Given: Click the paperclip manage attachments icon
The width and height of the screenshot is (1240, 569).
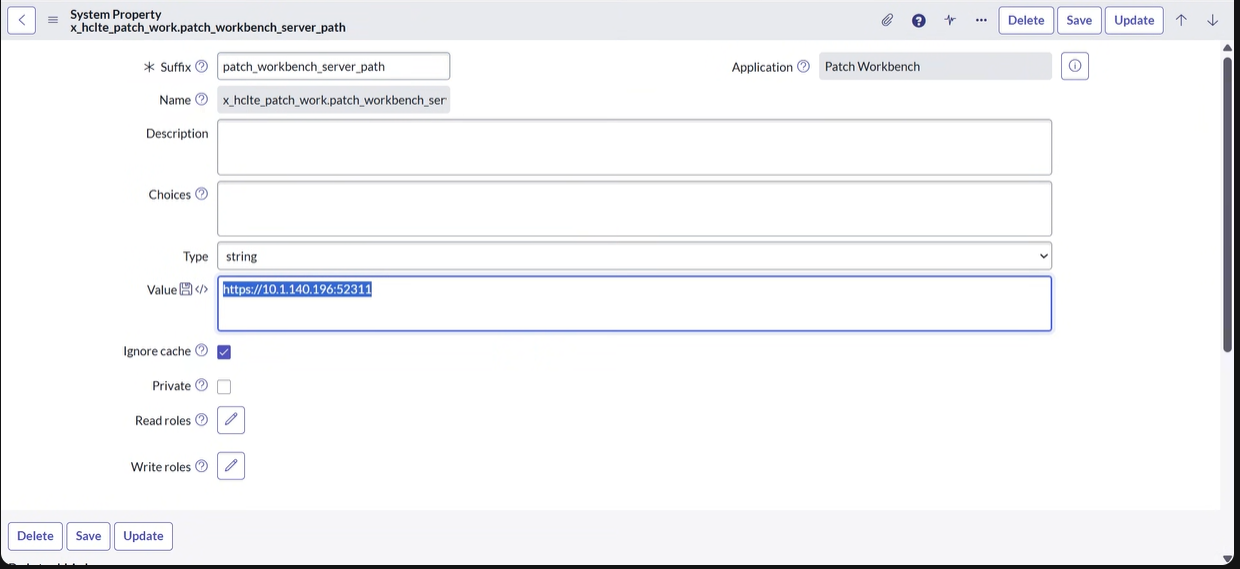Looking at the screenshot, I should (x=887, y=20).
